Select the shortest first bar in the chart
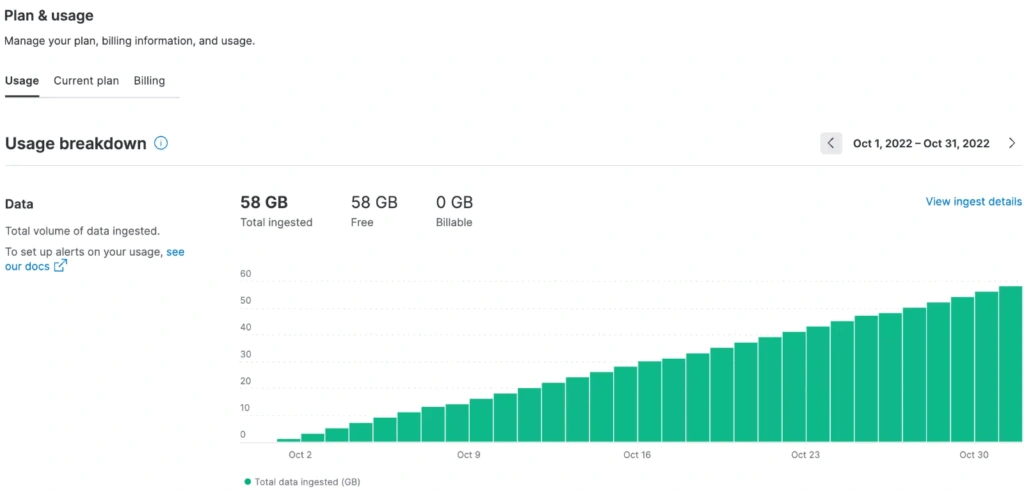The image size is (1024, 492). click(x=289, y=439)
